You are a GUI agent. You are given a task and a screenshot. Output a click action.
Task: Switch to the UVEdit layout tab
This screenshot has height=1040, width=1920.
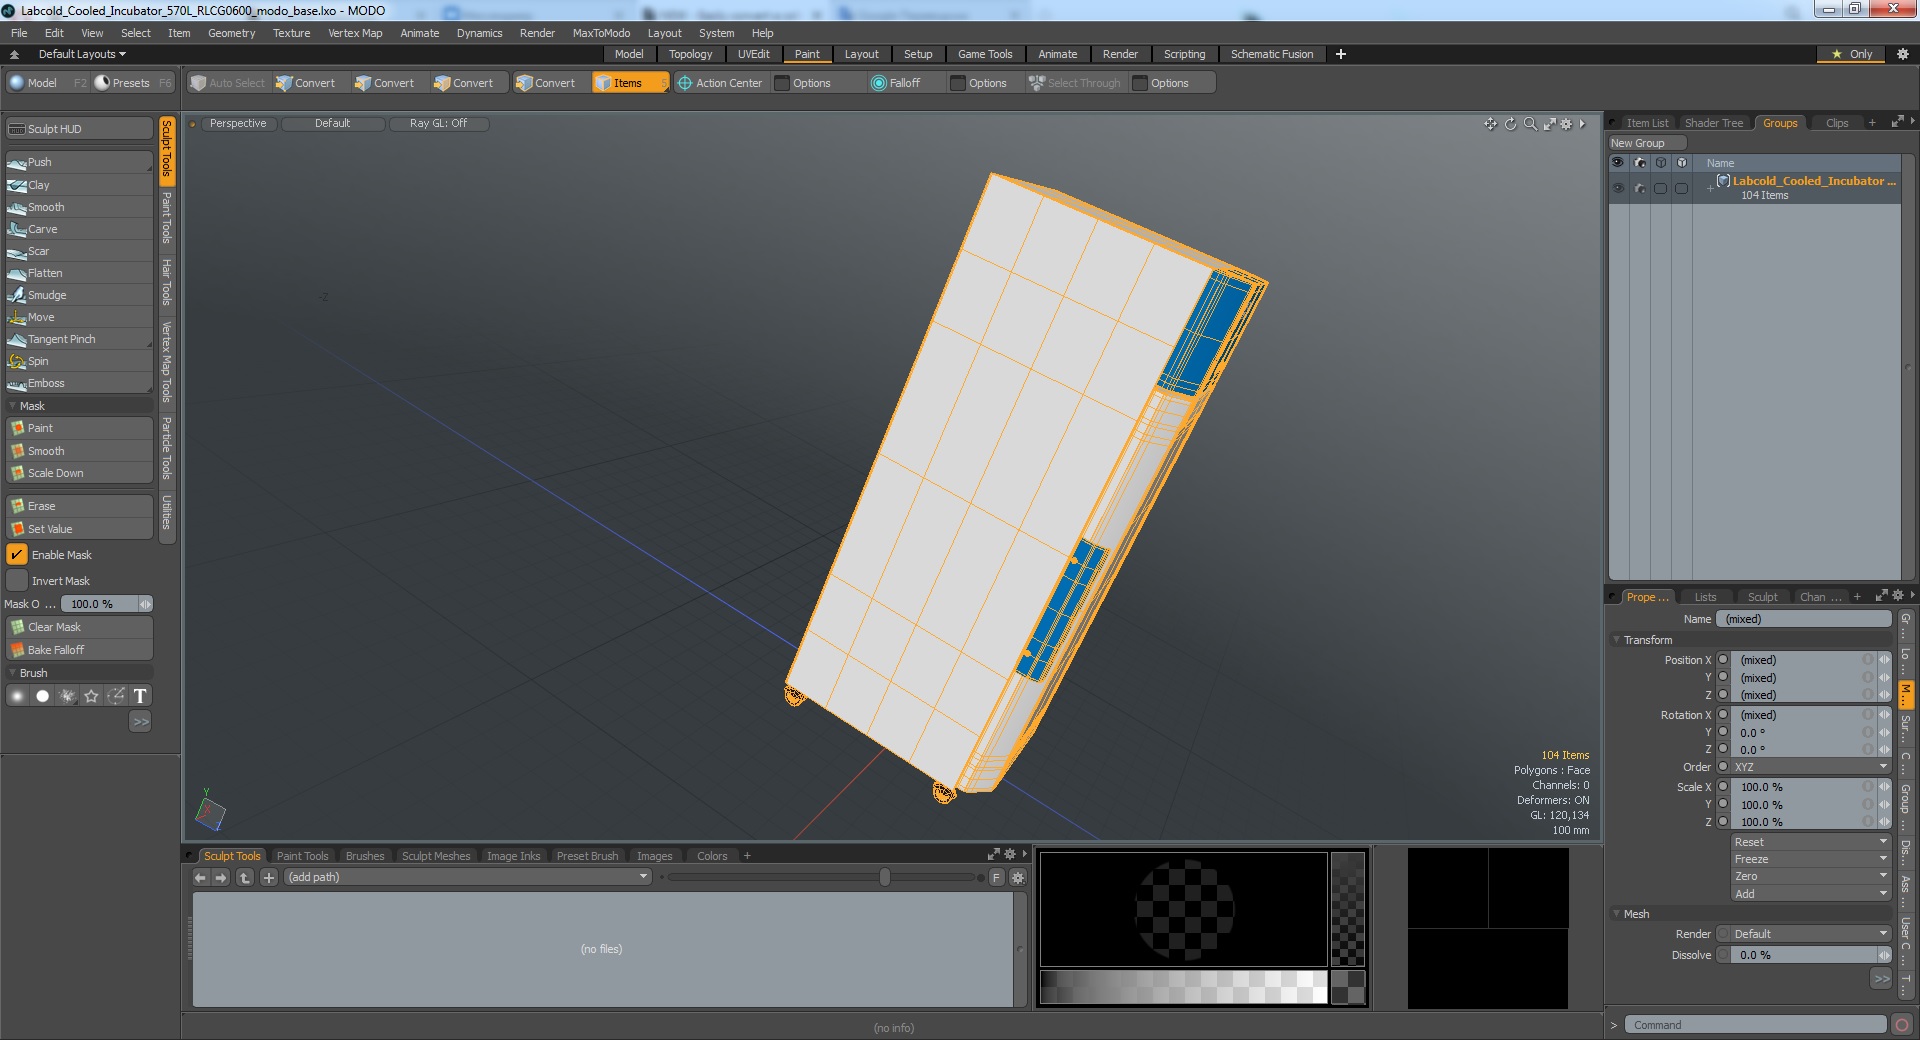pos(753,54)
